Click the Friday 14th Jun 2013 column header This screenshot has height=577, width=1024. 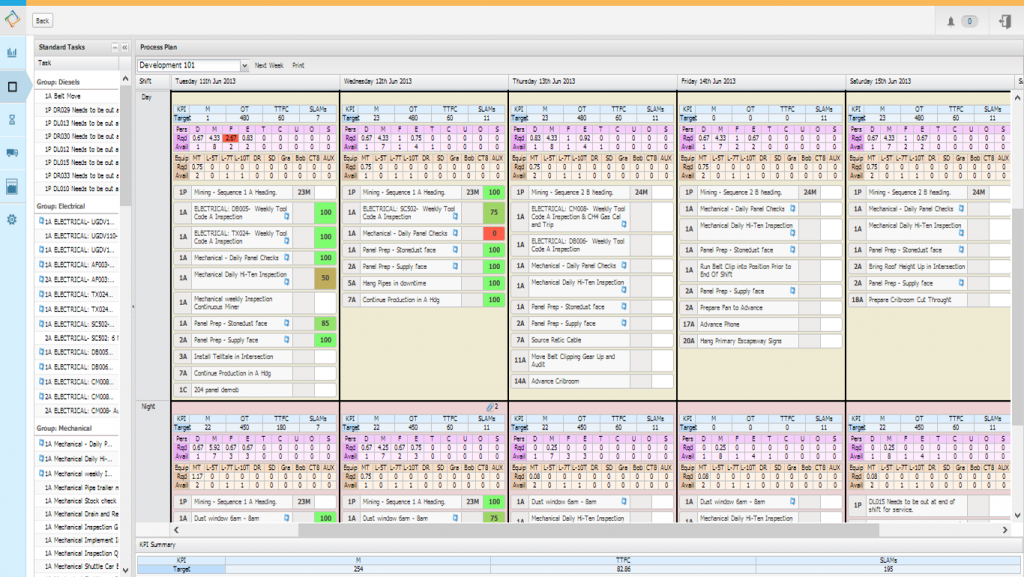coord(761,82)
